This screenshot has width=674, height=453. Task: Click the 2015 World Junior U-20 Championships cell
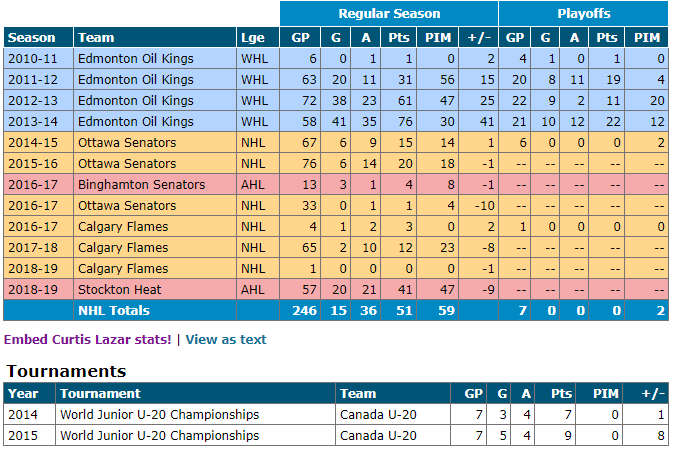tap(195, 435)
